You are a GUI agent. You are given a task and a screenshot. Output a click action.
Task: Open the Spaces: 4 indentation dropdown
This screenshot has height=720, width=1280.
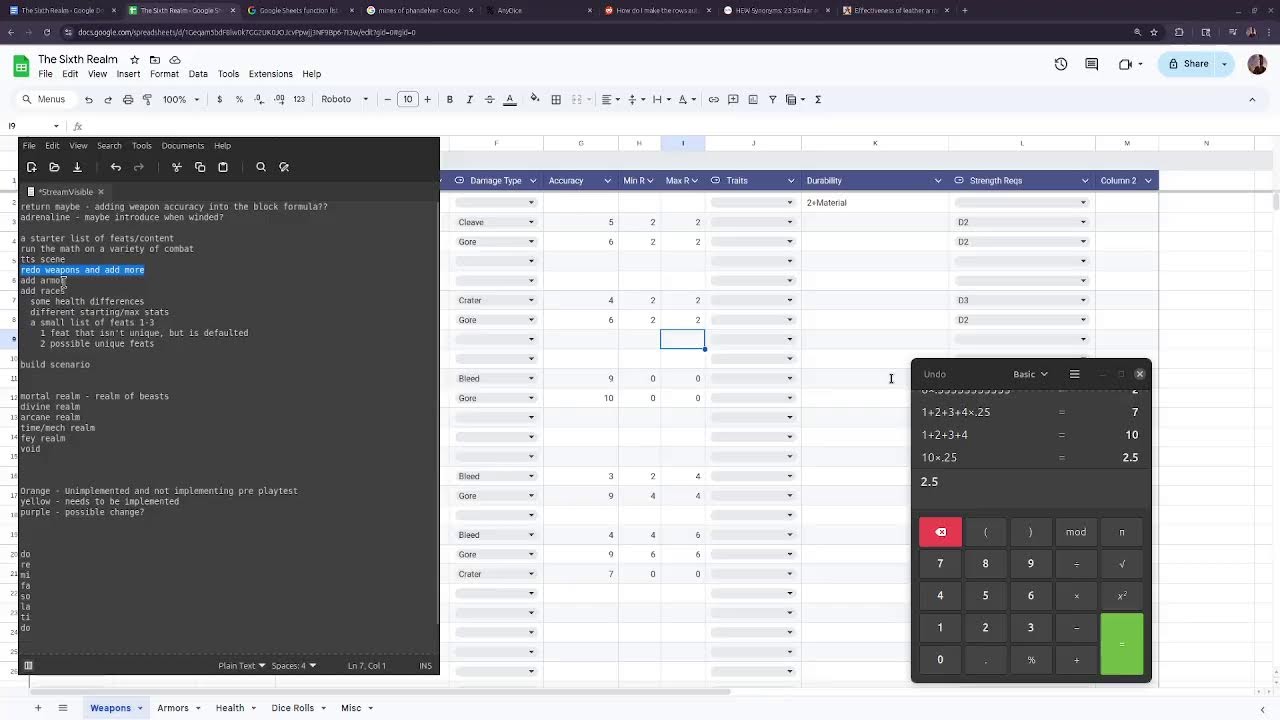point(294,665)
